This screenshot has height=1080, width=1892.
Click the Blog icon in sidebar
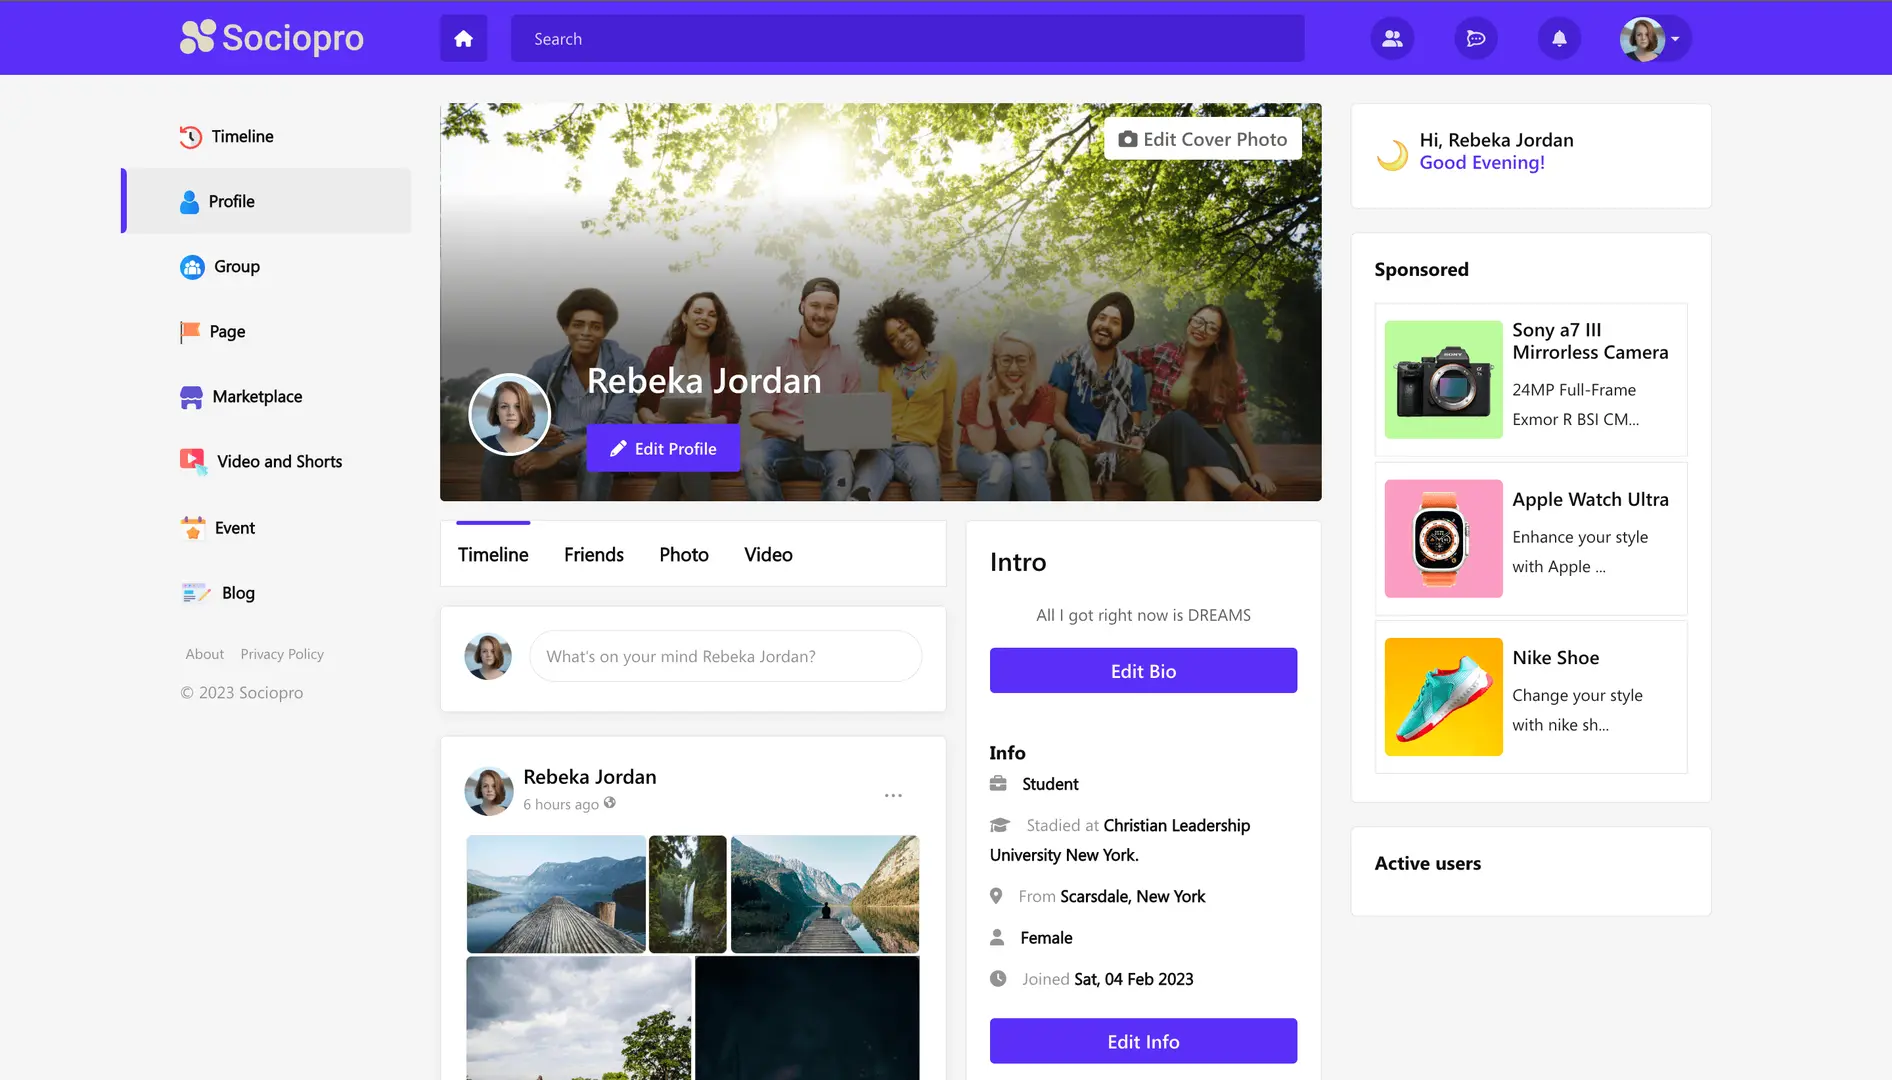195,593
